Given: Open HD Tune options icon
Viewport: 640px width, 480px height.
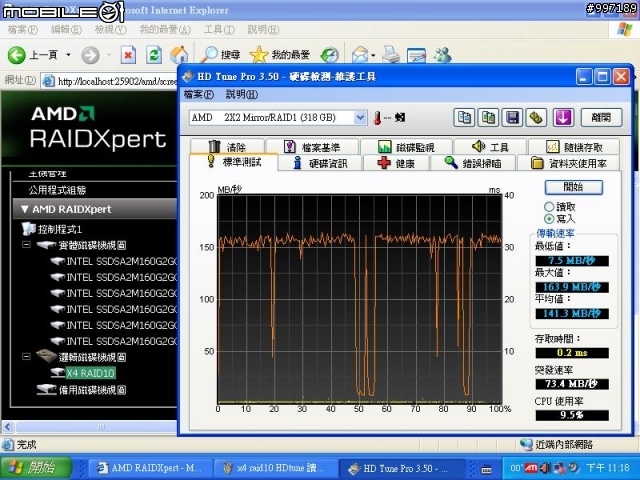Looking at the screenshot, I should click(536, 118).
